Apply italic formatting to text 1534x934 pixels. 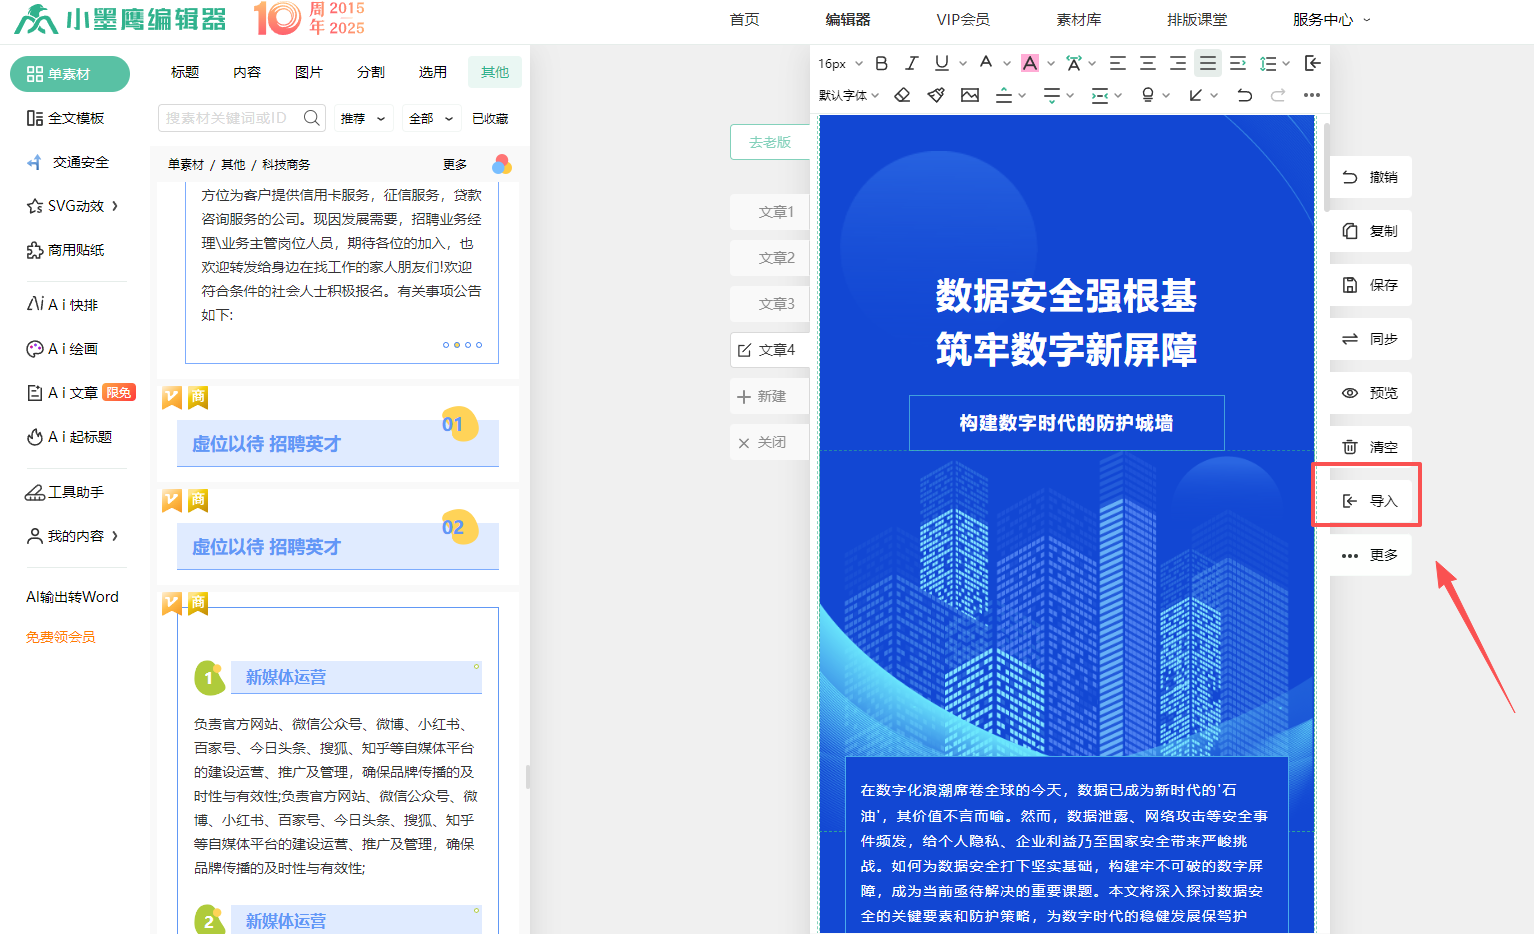[x=911, y=63]
